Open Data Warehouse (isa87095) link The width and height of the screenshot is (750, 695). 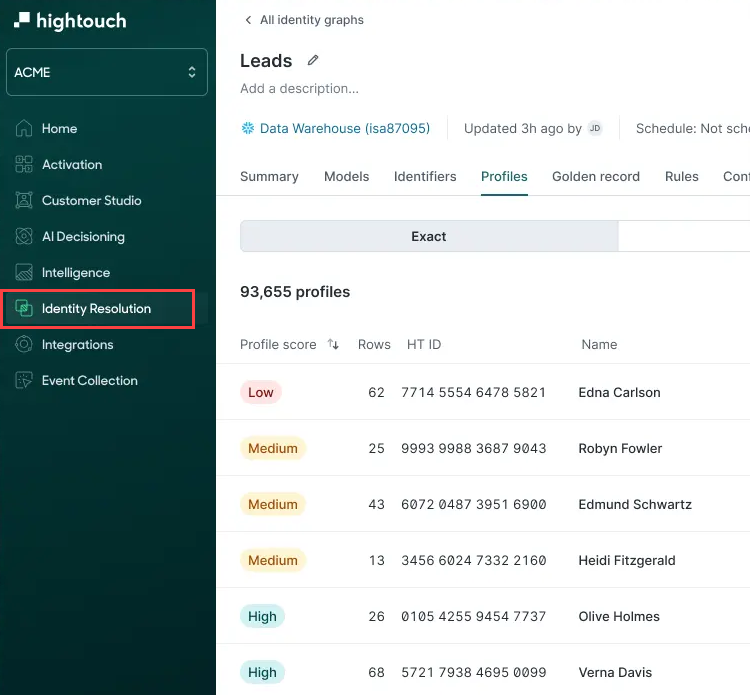345,128
